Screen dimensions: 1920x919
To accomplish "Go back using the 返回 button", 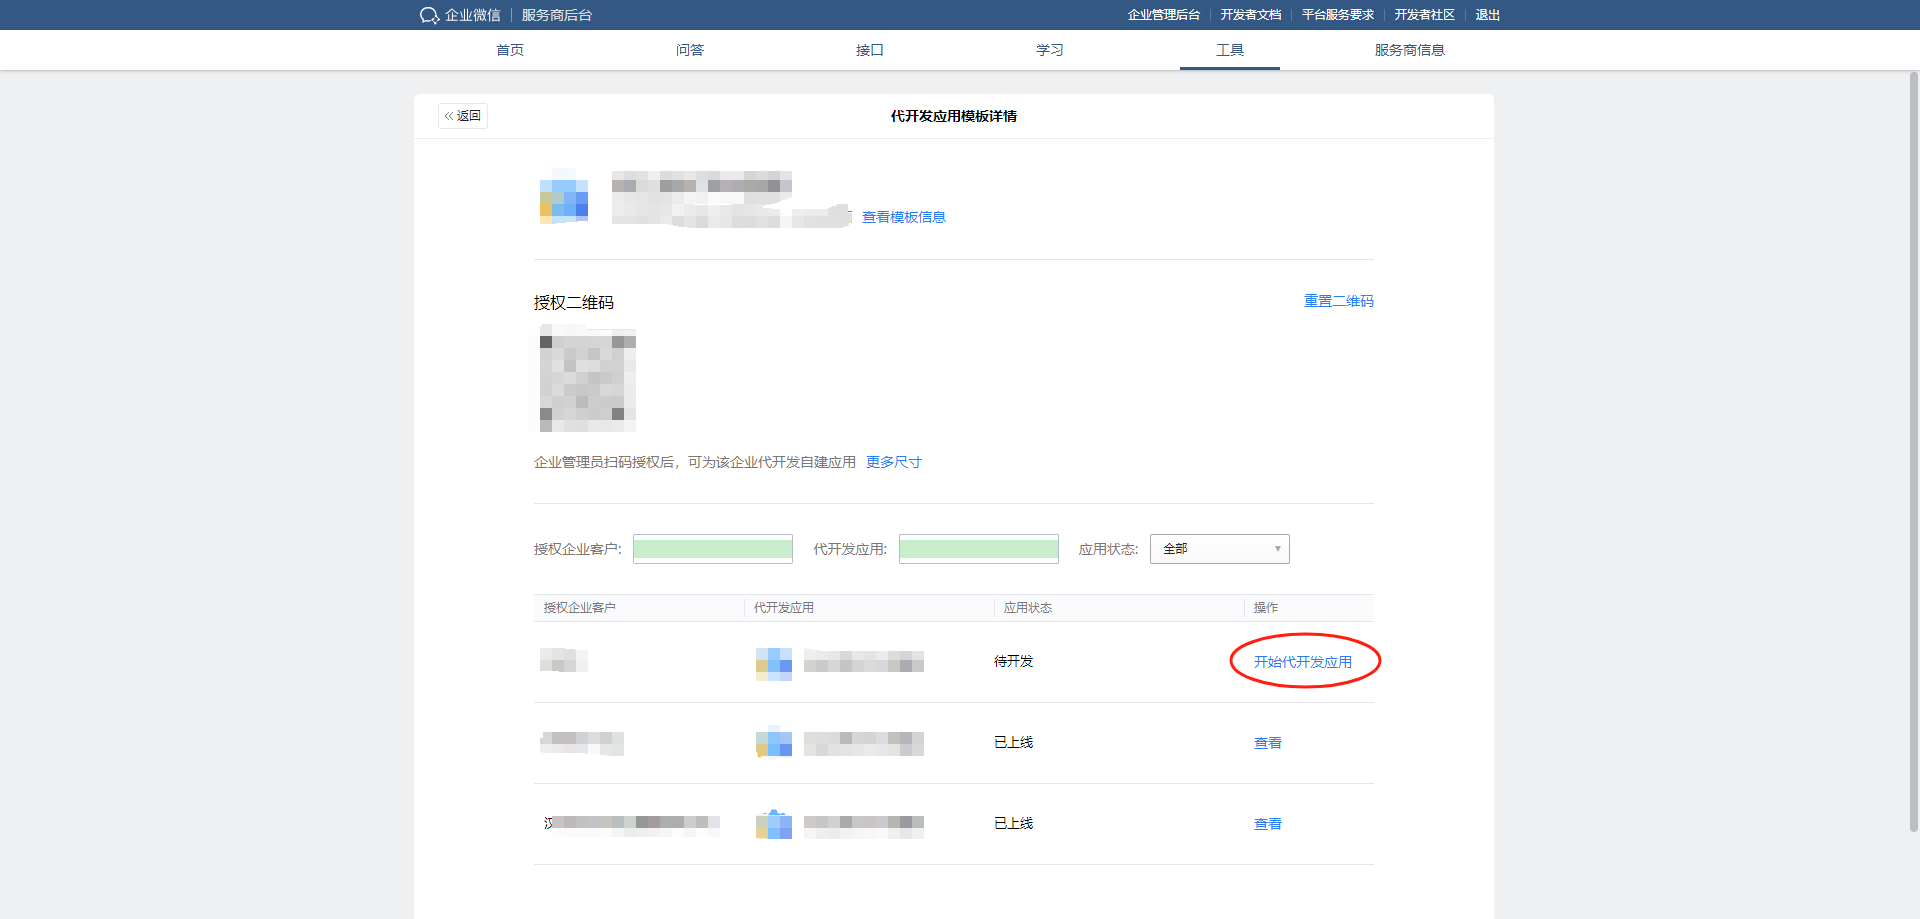I will [x=463, y=116].
